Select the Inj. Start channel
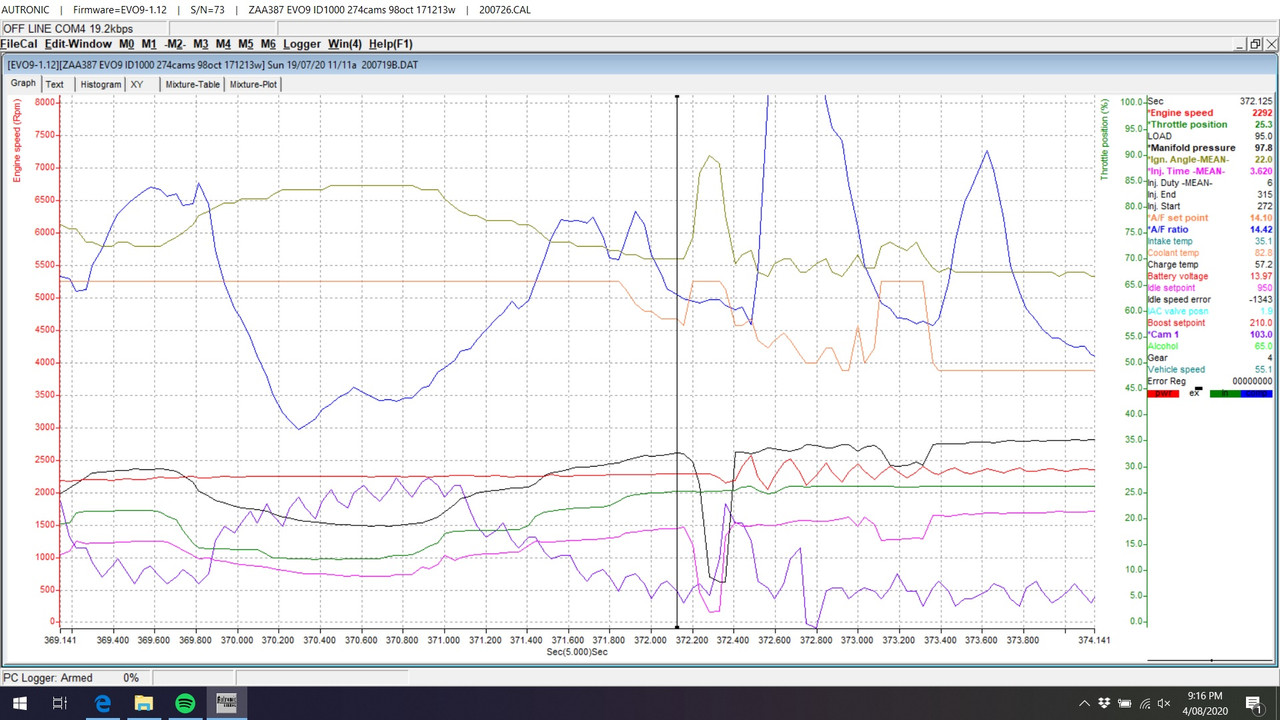Image resolution: width=1280 pixels, height=720 pixels. (1209, 206)
